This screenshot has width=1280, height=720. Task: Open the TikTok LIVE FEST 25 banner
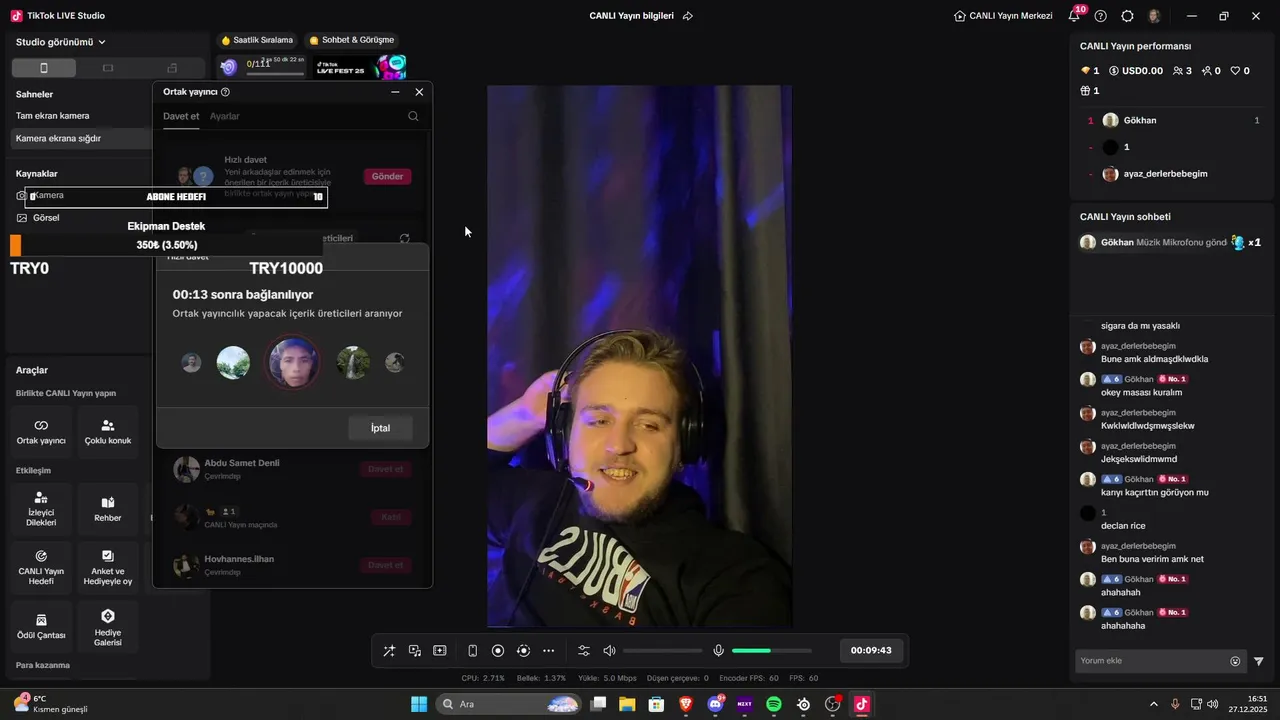click(361, 67)
